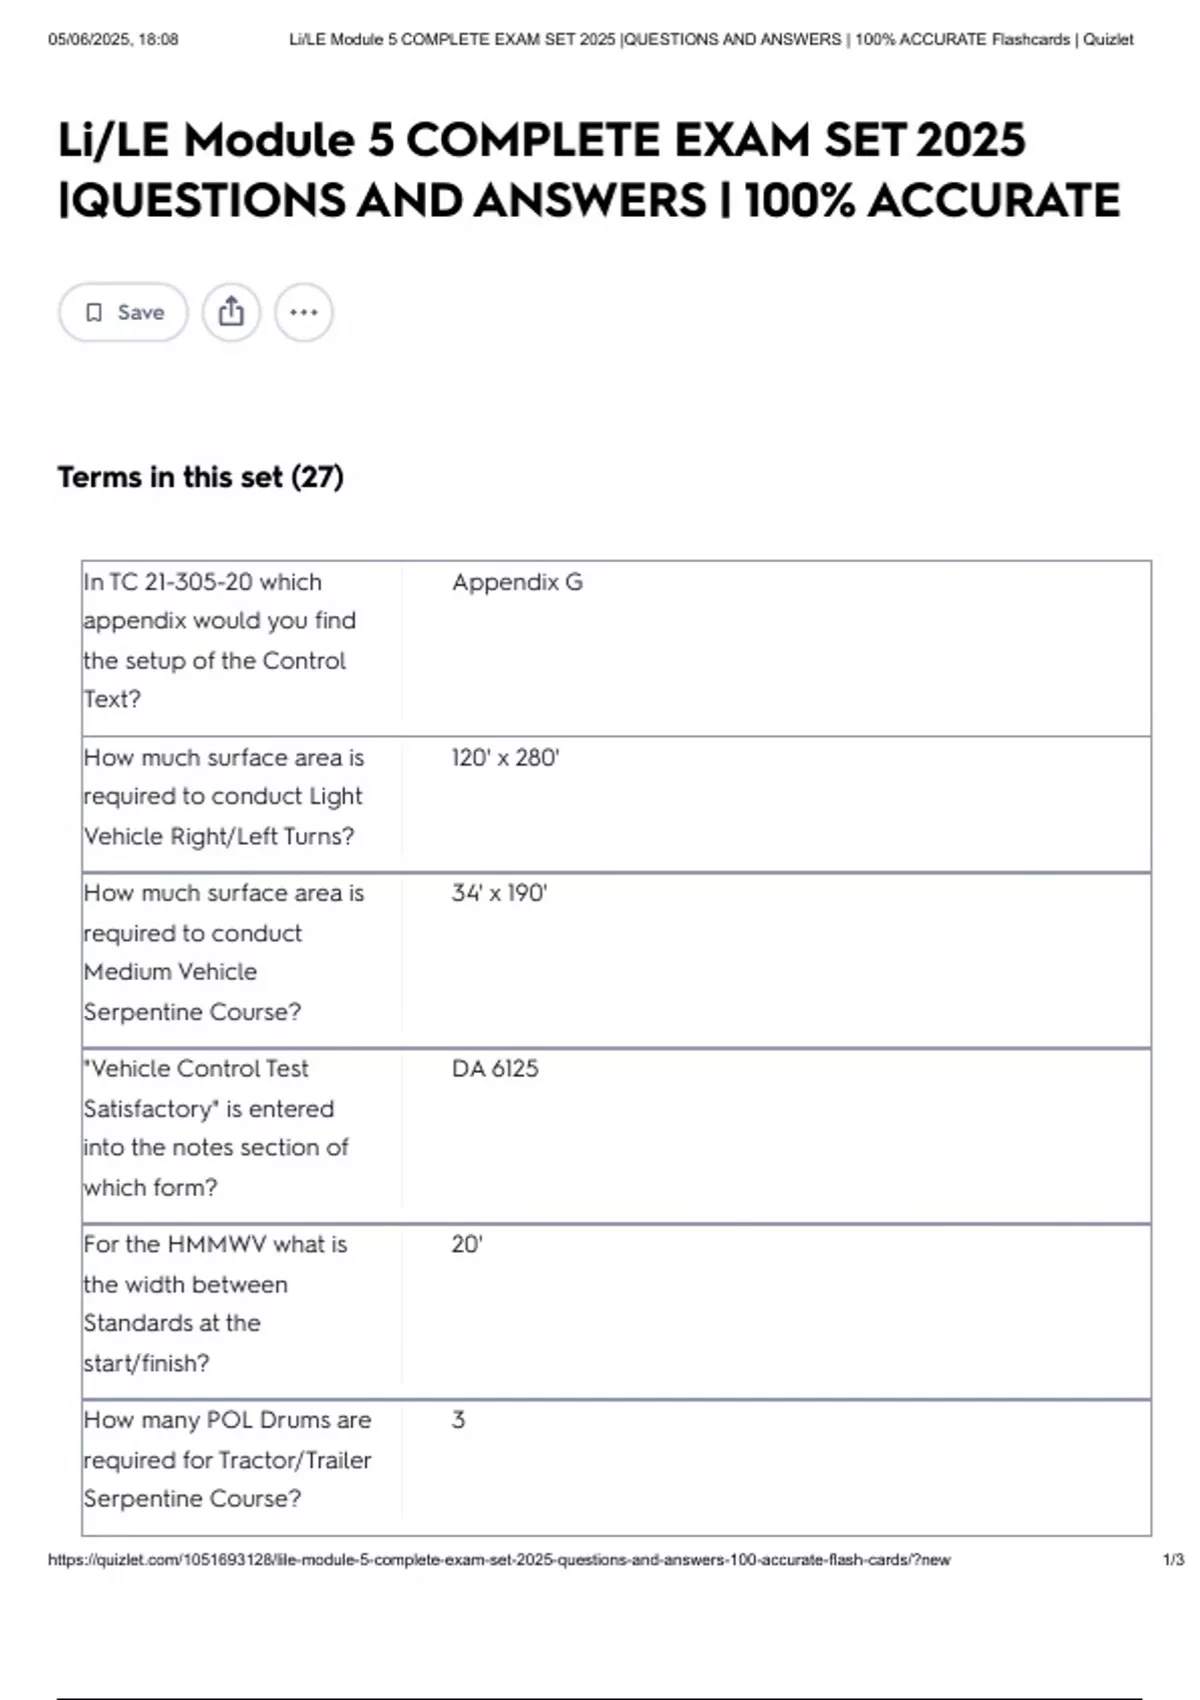Select the Medium Vehicle Serpentine Course question
This screenshot has width=1200, height=1700.
click(223, 952)
